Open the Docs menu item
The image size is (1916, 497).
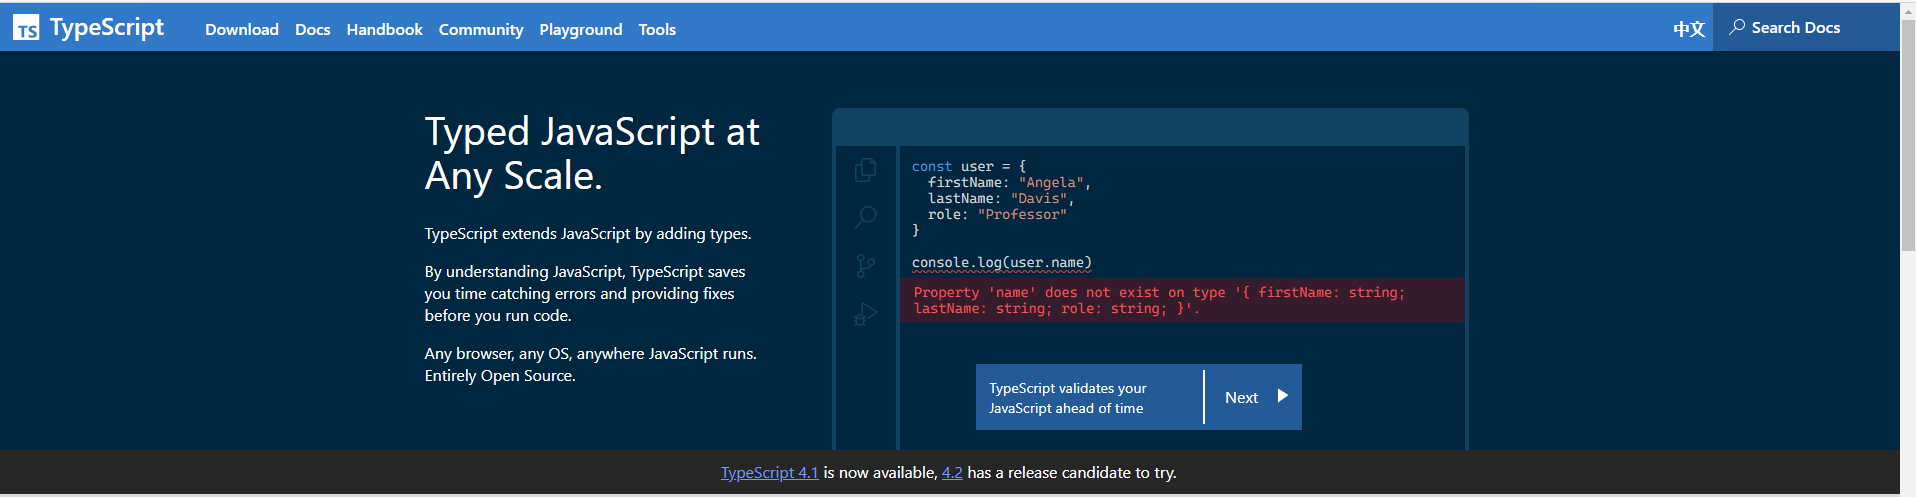point(313,30)
